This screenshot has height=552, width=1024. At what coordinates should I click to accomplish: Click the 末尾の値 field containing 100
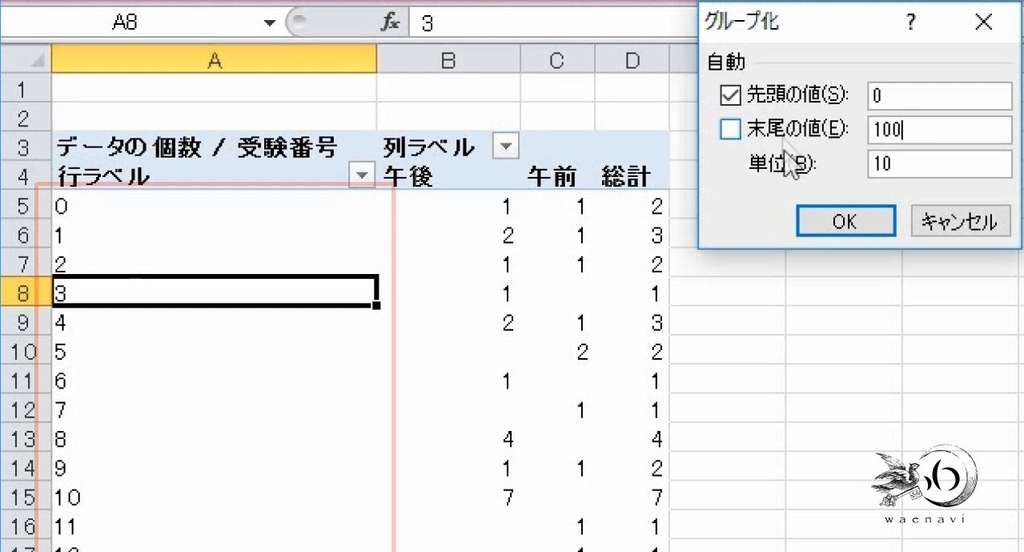pyautogui.click(x=940, y=129)
